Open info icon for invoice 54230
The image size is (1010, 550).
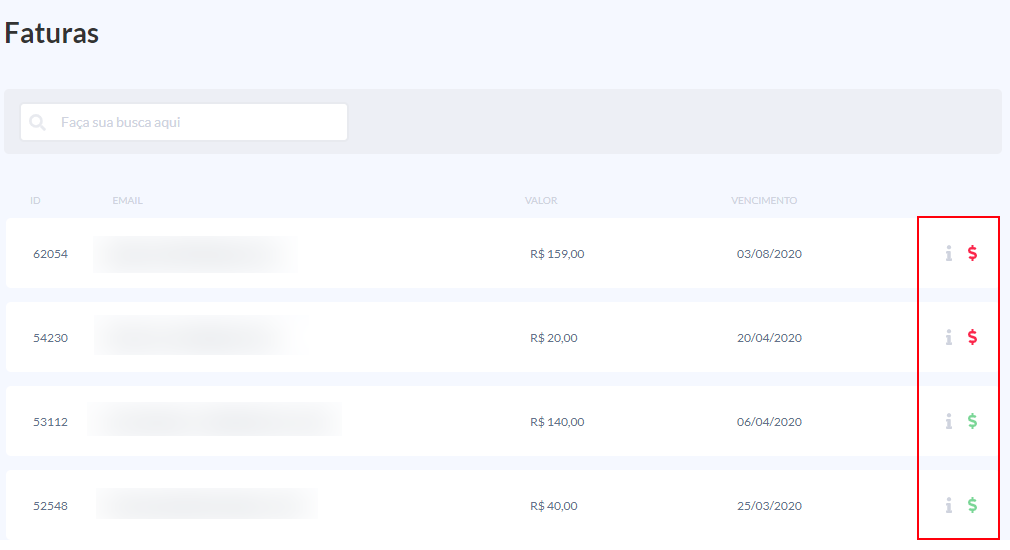(948, 338)
